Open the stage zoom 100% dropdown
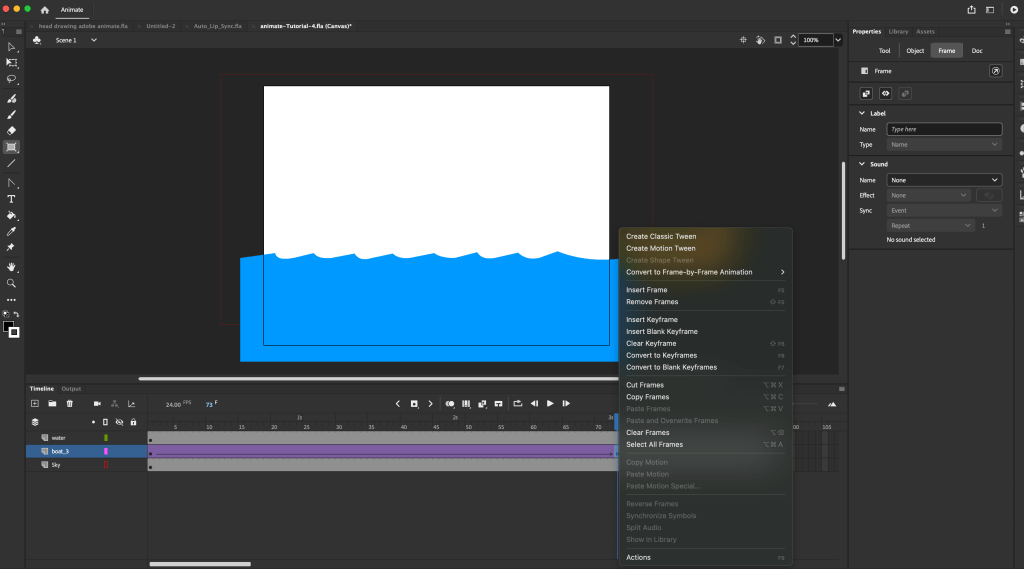The image size is (1024, 569). (838, 40)
